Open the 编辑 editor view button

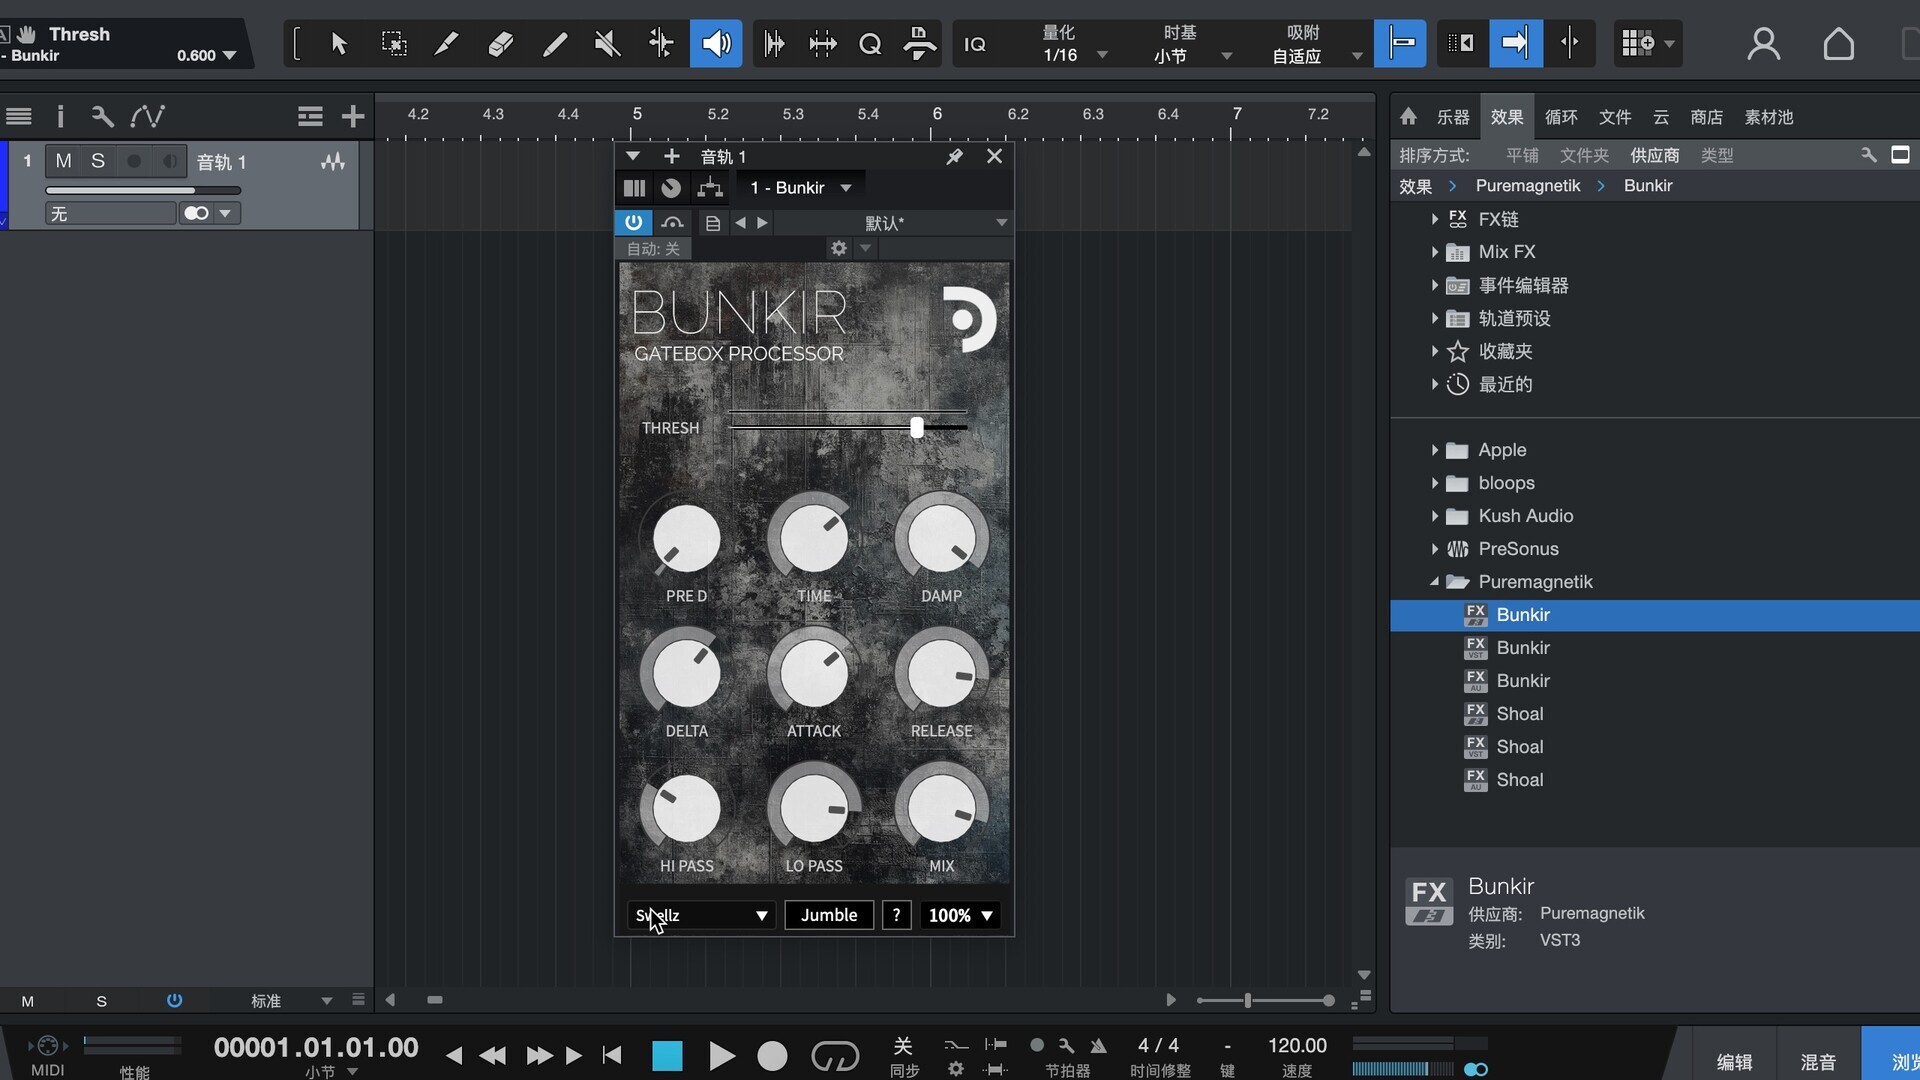click(1734, 1062)
